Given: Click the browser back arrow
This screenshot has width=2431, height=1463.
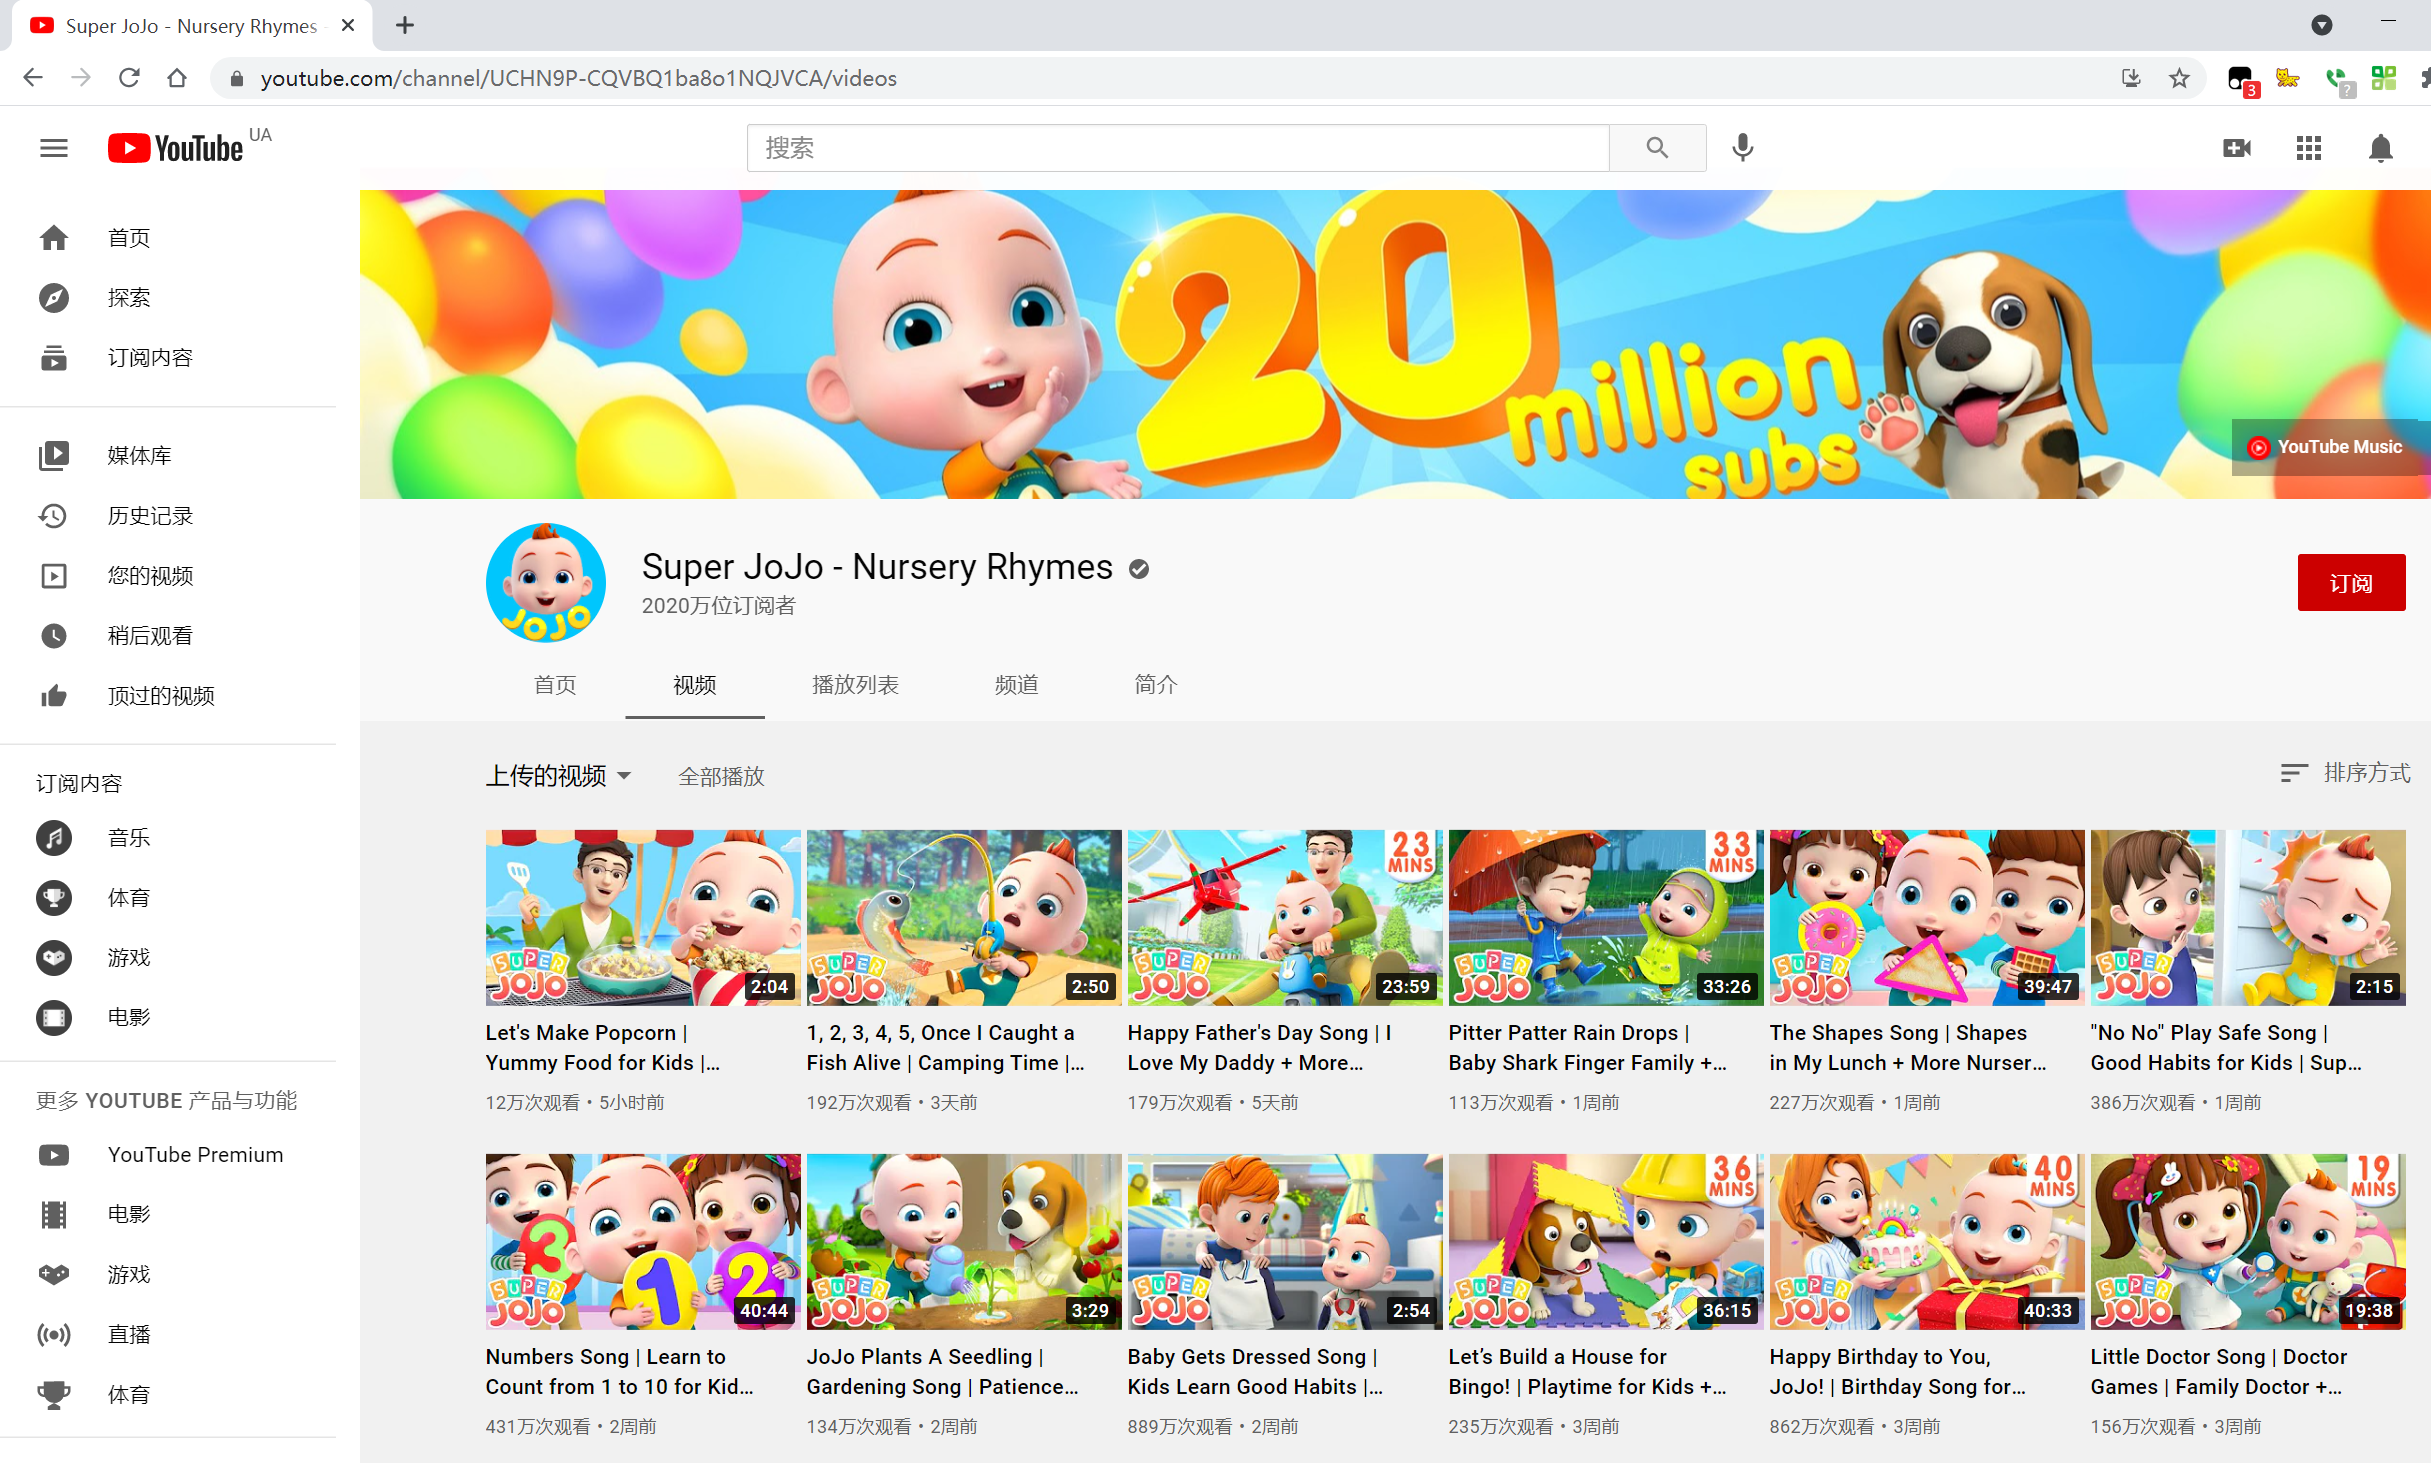Looking at the screenshot, I should point(33,78).
